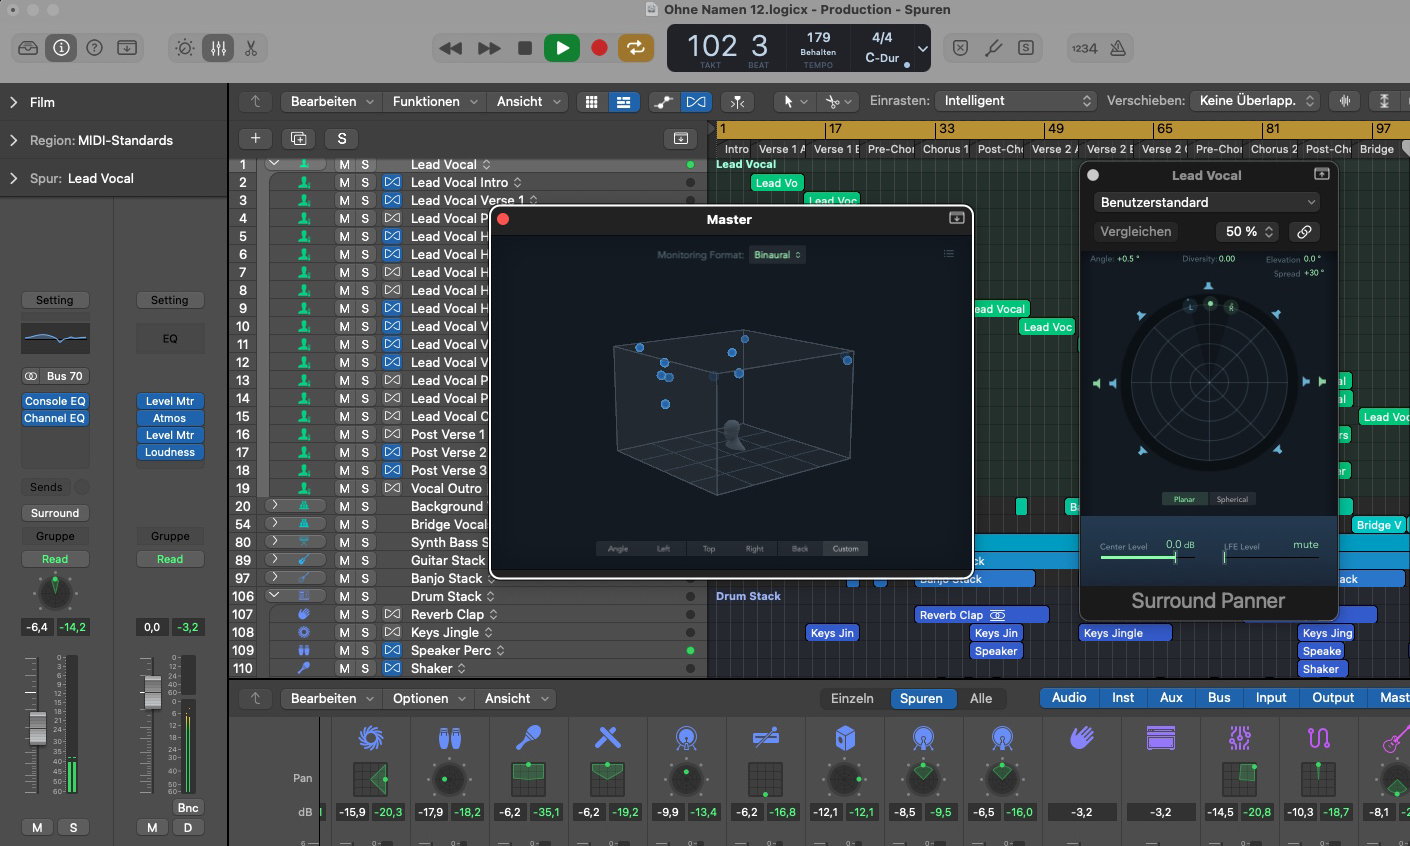Toggle Cycle mode in the transport
Viewport: 1410px width, 846px height.
coord(635,48)
